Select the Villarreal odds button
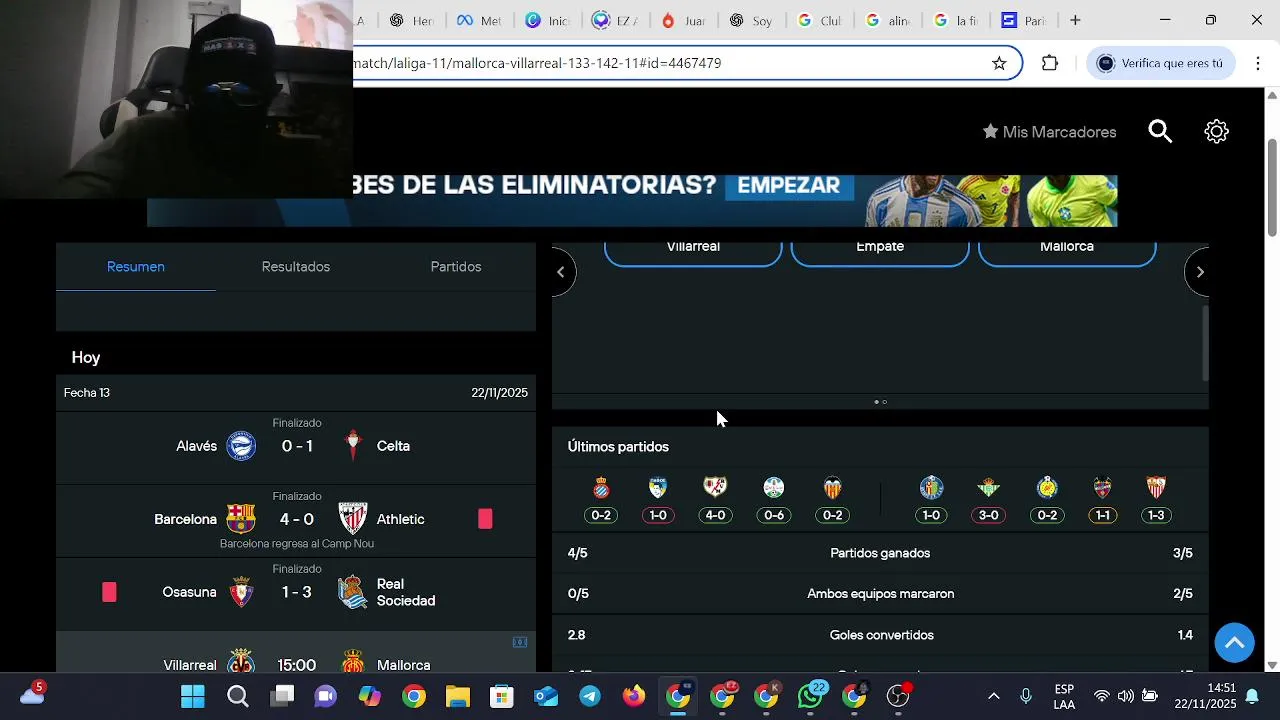 [693, 254]
